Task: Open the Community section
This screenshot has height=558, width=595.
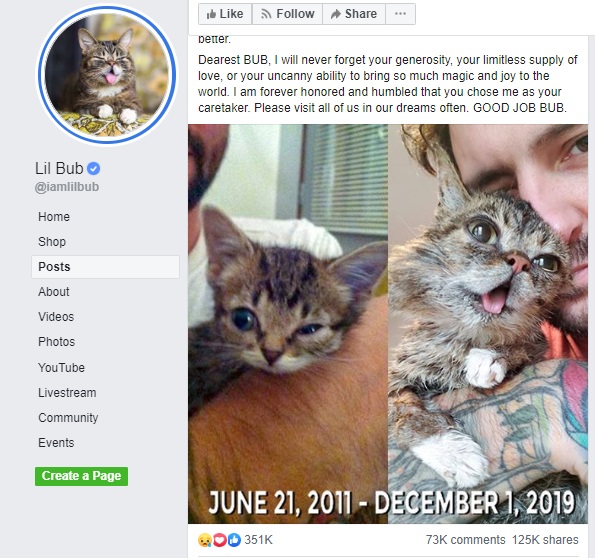Action: coord(68,418)
